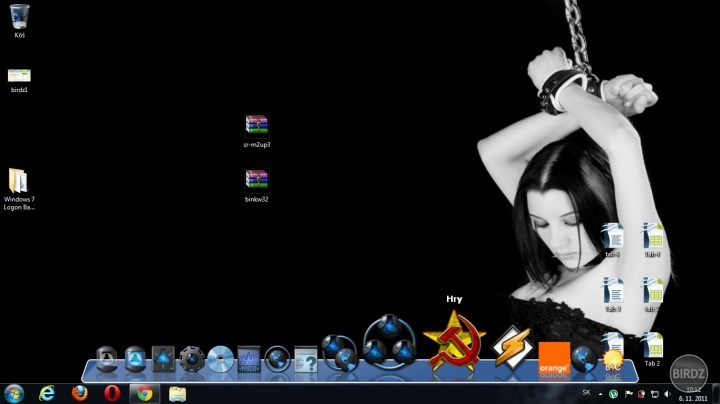Open Action Center flag tray icon

coord(629,394)
